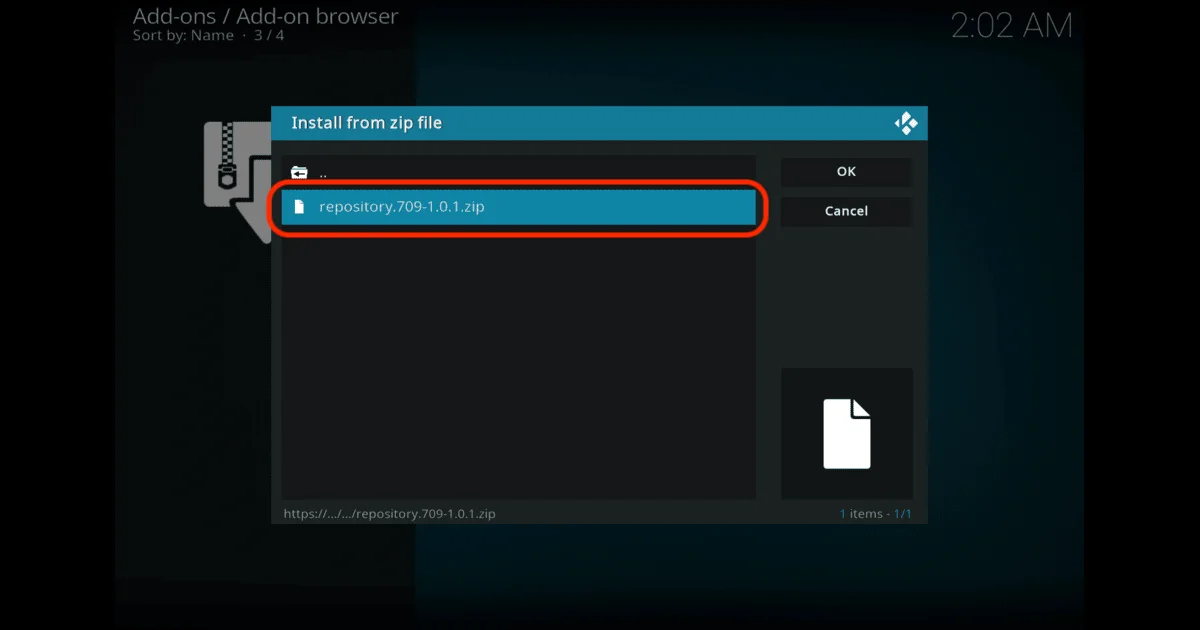Image resolution: width=1200 pixels, height=630 pixels.
Task: Click the Kodi logo icon on dialog header
Action: coord(906,122)
